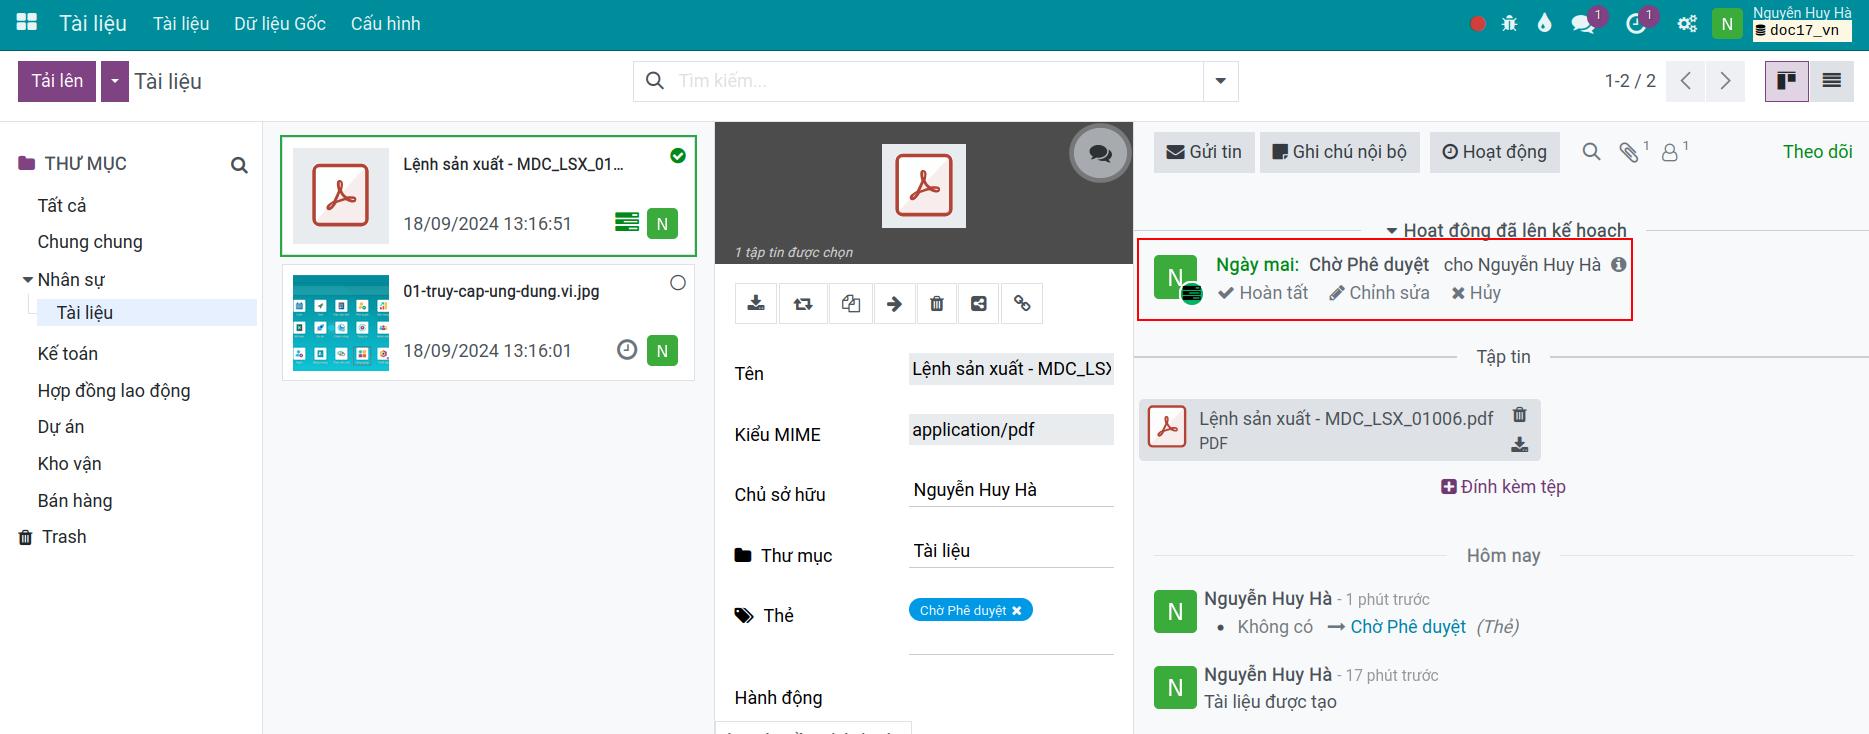Collapse the Nhân sự folder
Image resolution: width=1869 pixels, height=734 pixels.
tap(28, 280)
